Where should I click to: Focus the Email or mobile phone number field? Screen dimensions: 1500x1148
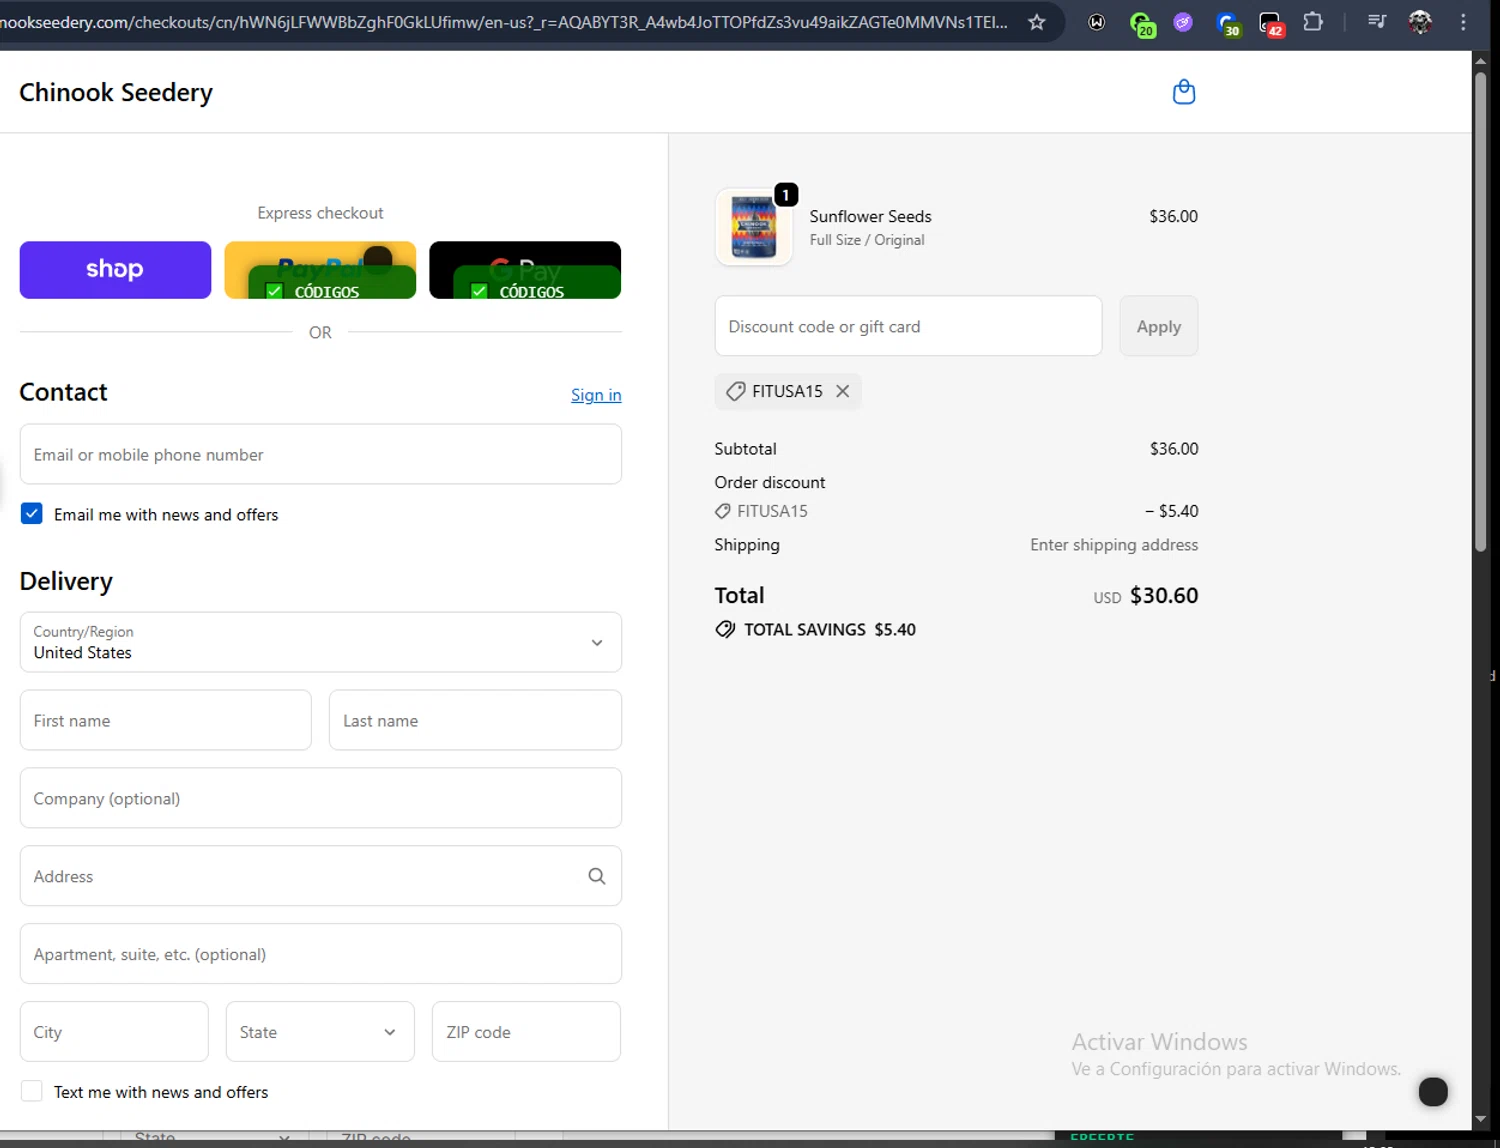coord(320,454)
